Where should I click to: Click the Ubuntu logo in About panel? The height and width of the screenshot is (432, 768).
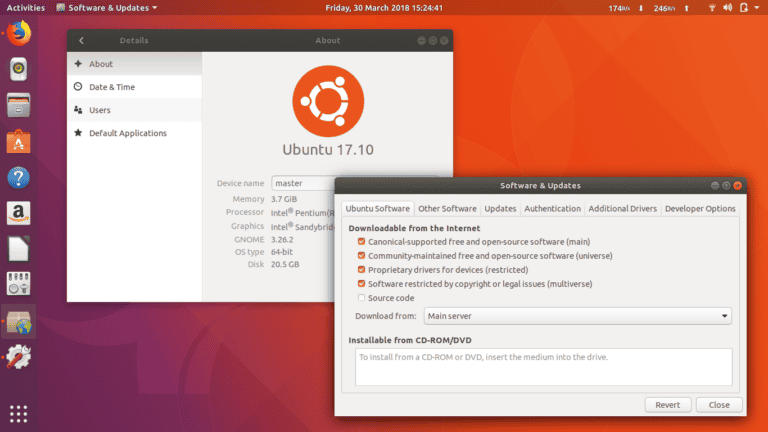pos(328,101)
